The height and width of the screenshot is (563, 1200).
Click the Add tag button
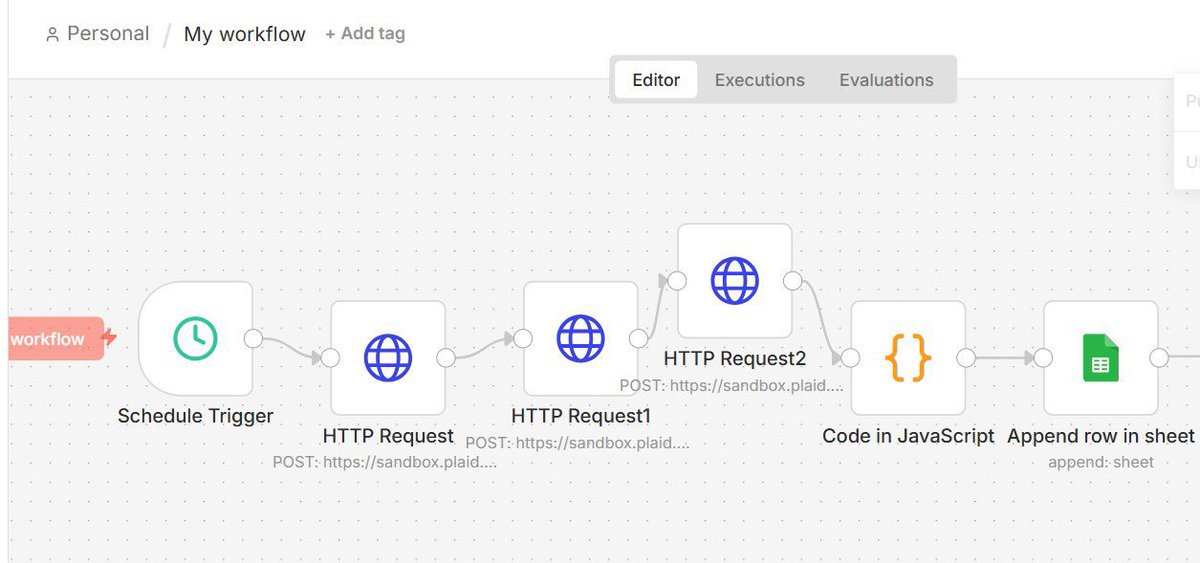(x=365, y=33)
